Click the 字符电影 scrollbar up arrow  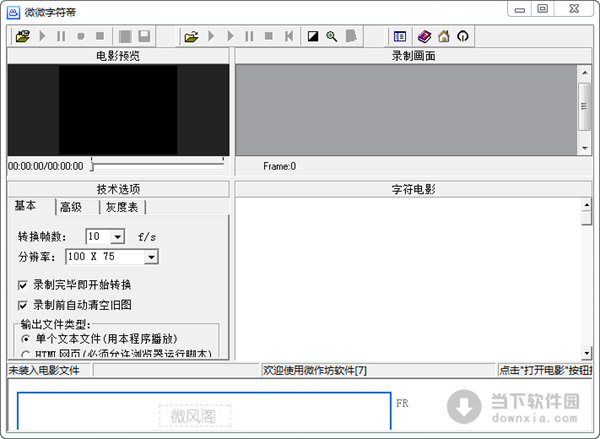(x=586, y=205)
